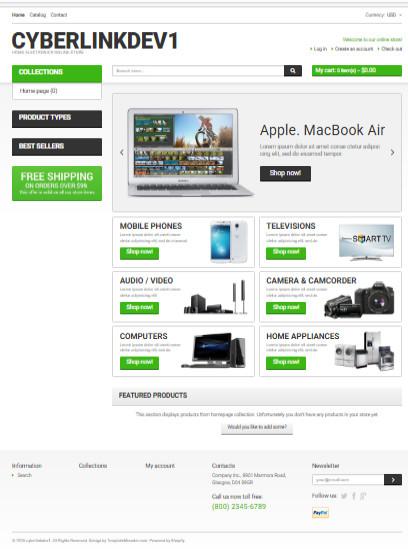Screen dimensions: 408x549
Task: Open the Home menu item
Action: [18, 15]
